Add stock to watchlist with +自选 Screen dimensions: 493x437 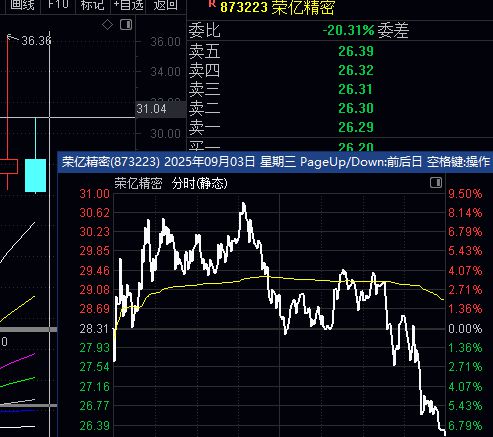(x=129, y=5)
